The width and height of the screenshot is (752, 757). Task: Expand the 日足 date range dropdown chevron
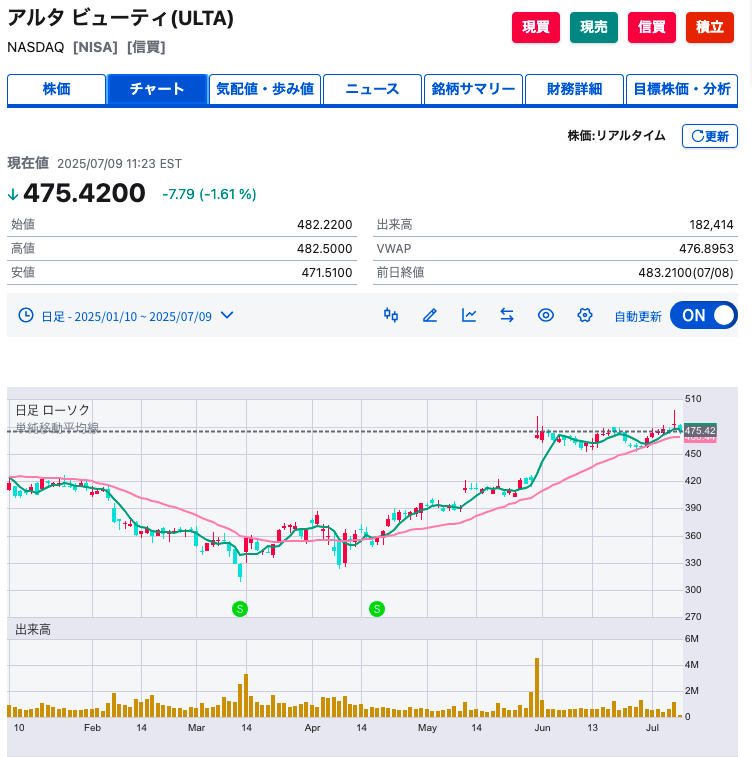click(x=227, y=315)
